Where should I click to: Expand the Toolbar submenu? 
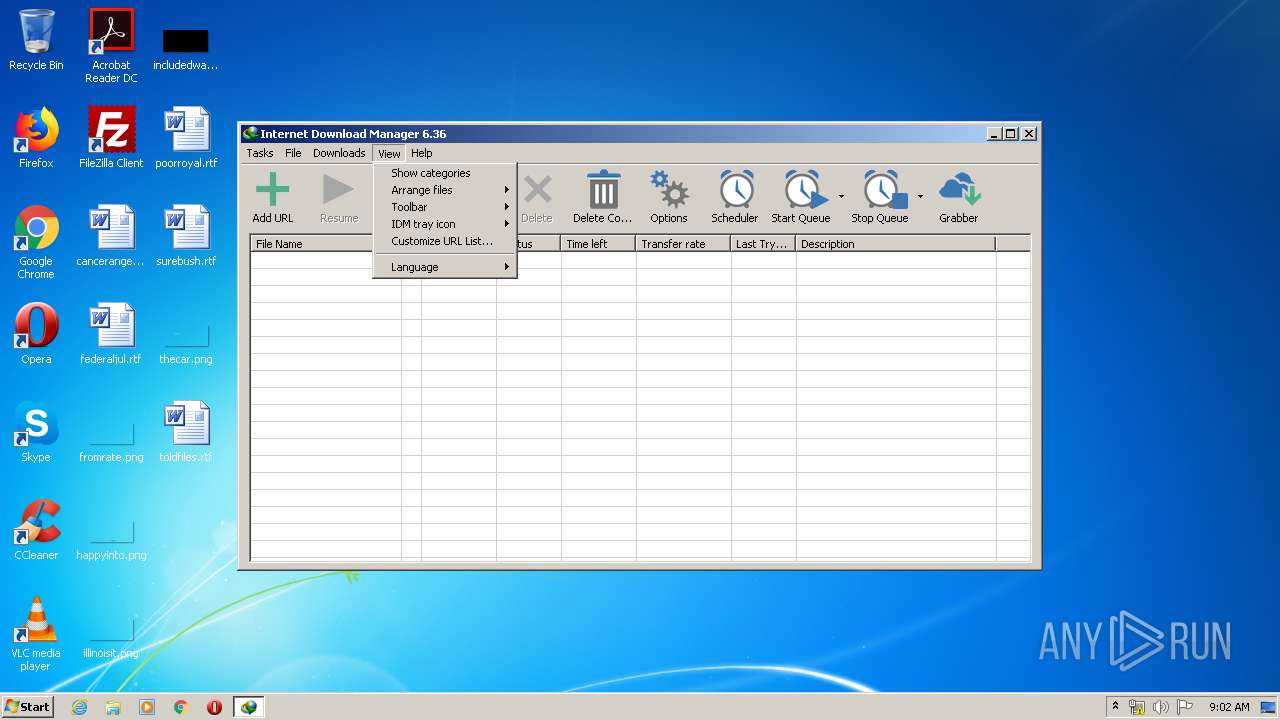pos(445,207)
